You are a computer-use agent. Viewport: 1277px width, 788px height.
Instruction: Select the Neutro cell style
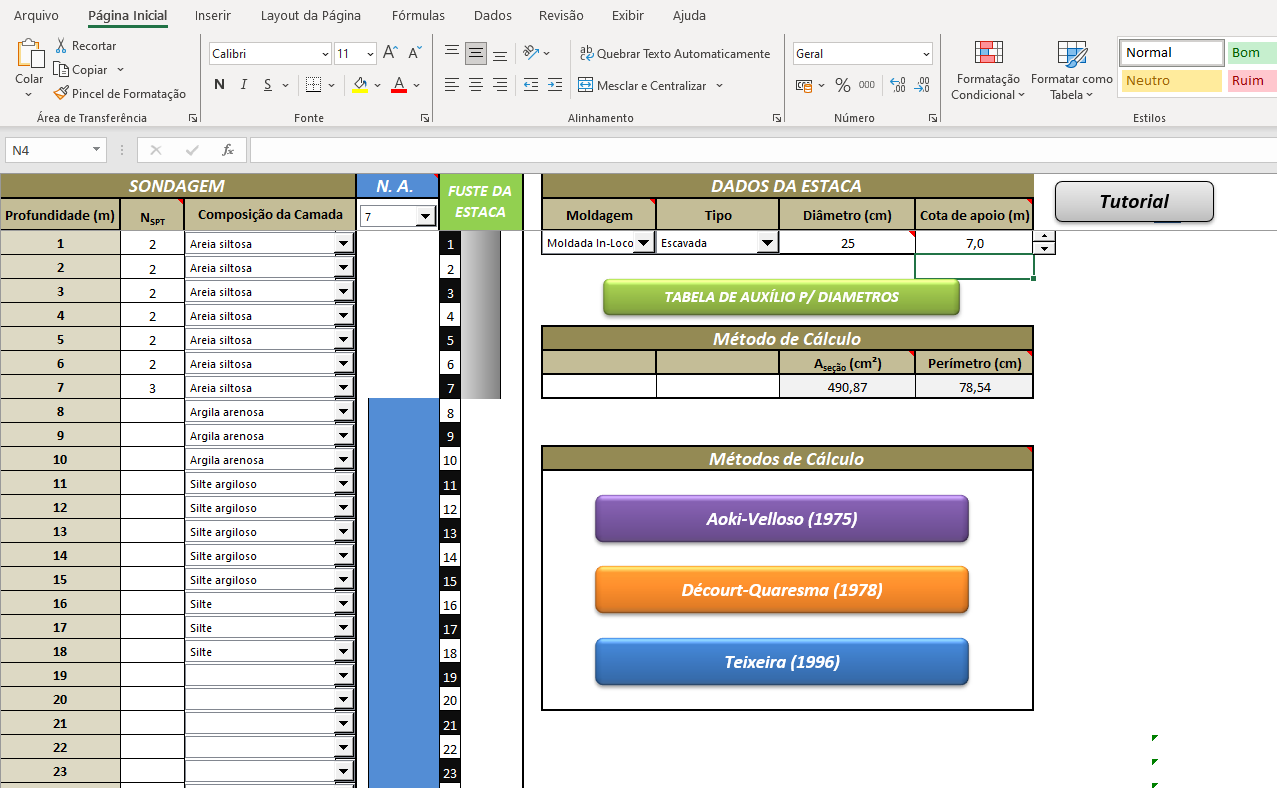tap(1172, 81)
